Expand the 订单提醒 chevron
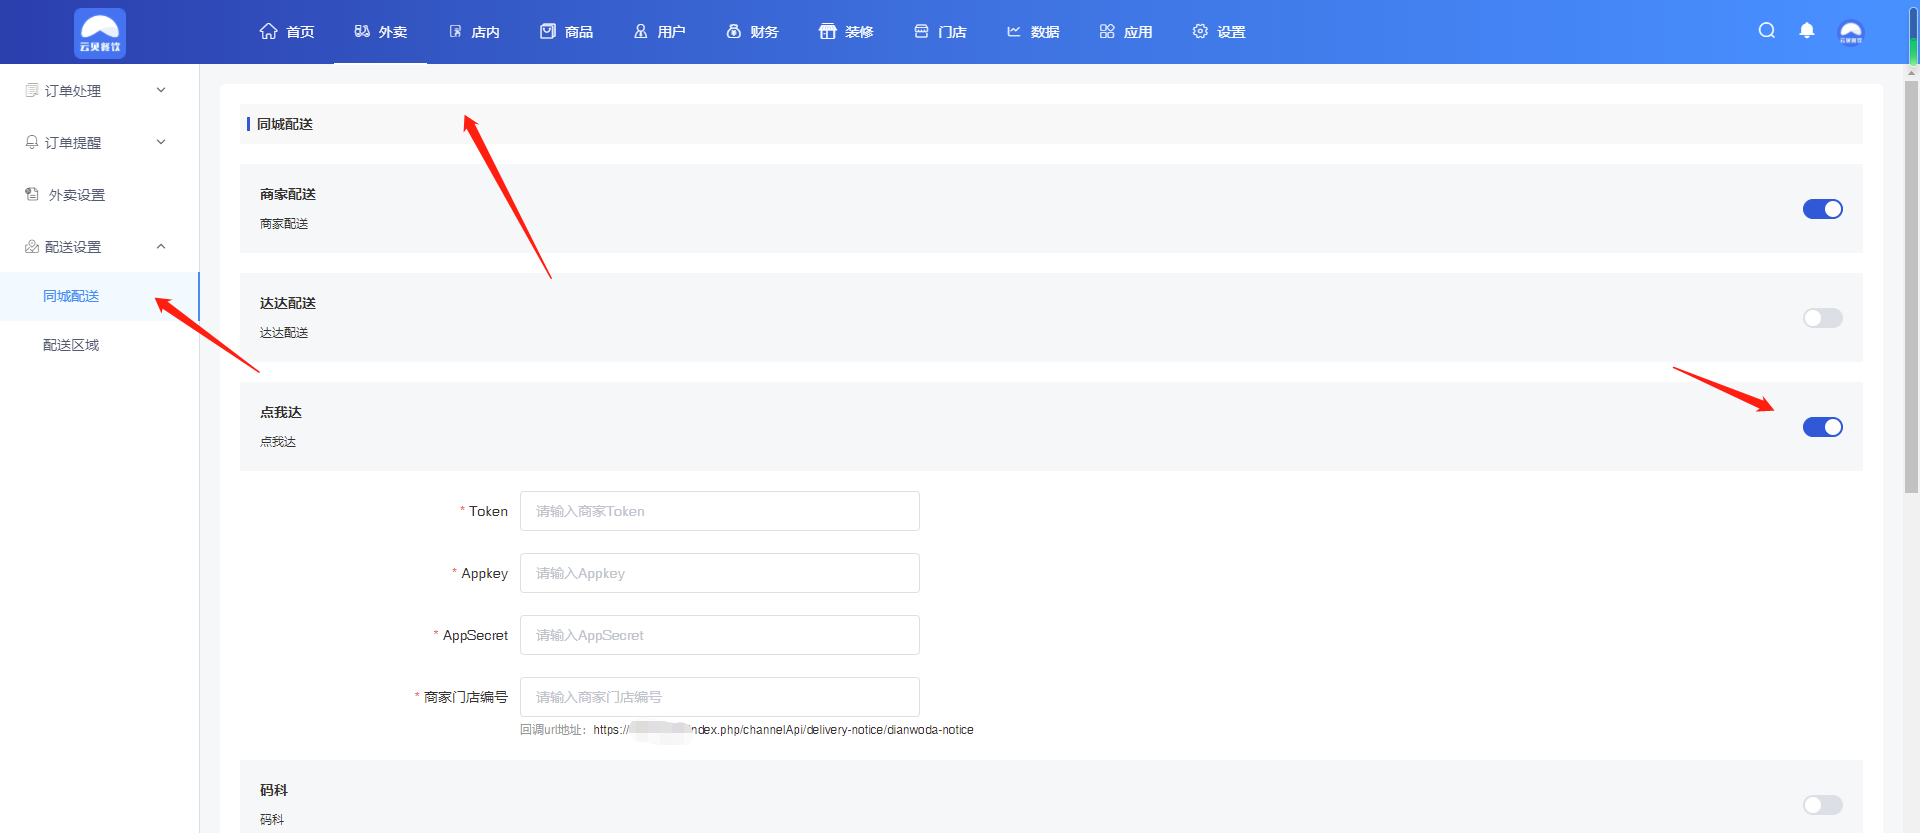Screen dimensions: 1920x833 (x=161, y=142)
